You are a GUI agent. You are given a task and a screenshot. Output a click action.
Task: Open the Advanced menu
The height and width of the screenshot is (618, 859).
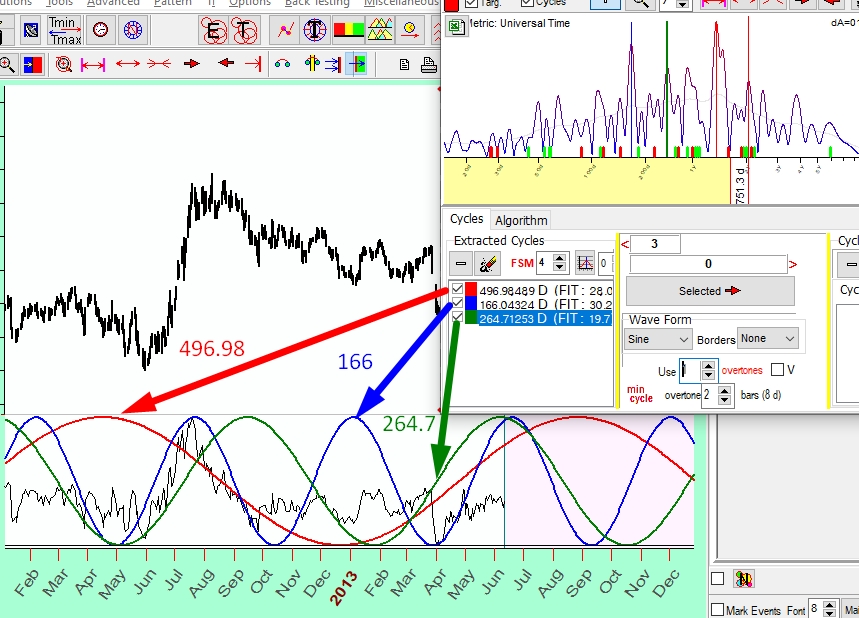[112, 3]
